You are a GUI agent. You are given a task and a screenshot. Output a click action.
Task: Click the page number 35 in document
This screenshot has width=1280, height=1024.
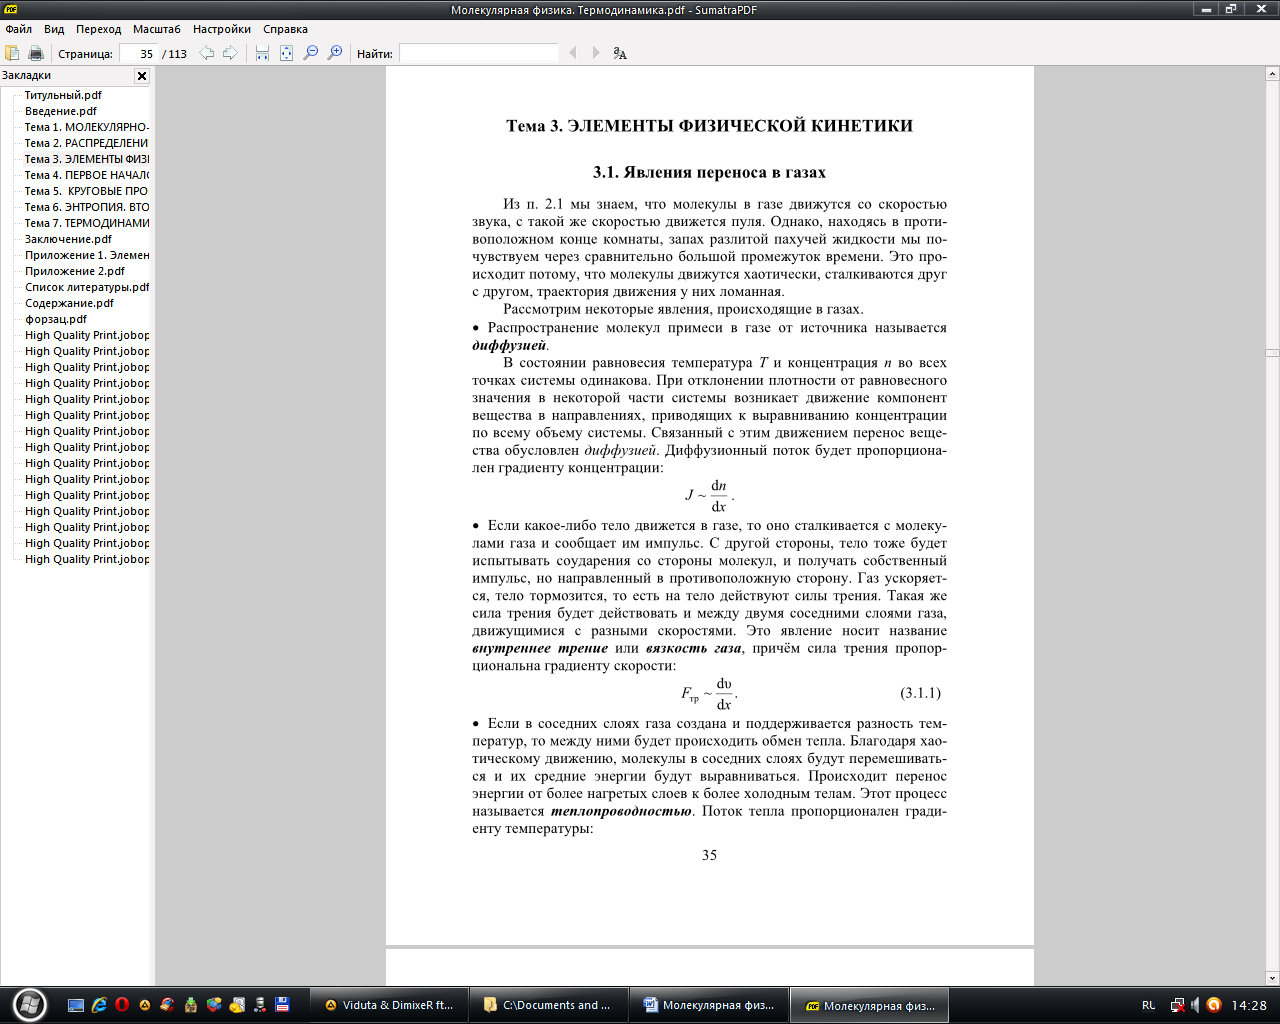[x=709, y=855]
